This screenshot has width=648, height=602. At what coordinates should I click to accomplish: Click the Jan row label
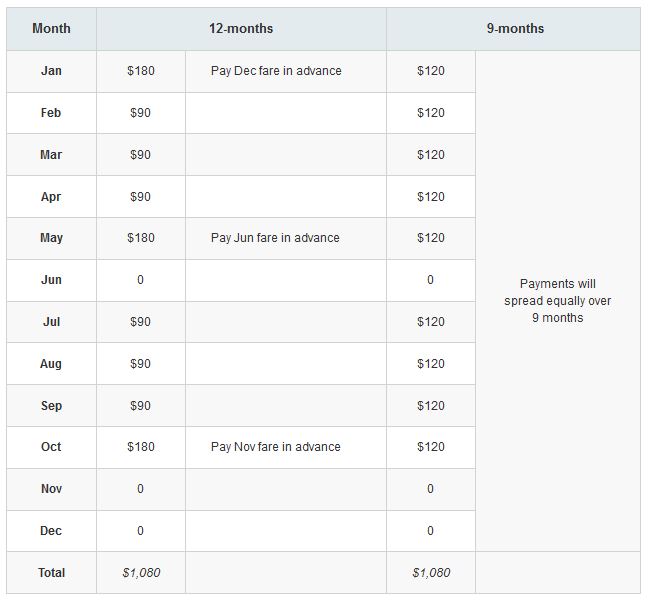point(51,71)
